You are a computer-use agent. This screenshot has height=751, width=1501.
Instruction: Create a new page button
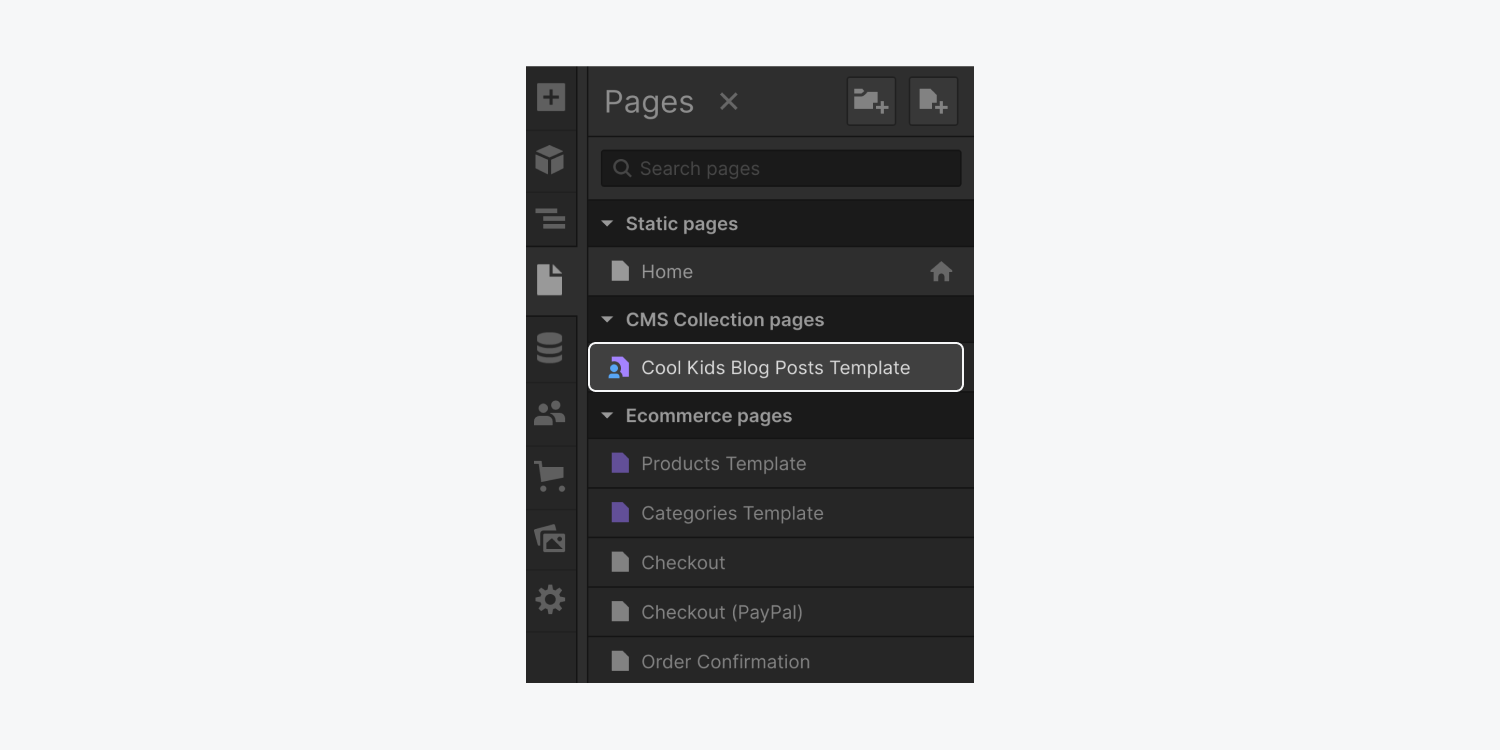point(933,101)
